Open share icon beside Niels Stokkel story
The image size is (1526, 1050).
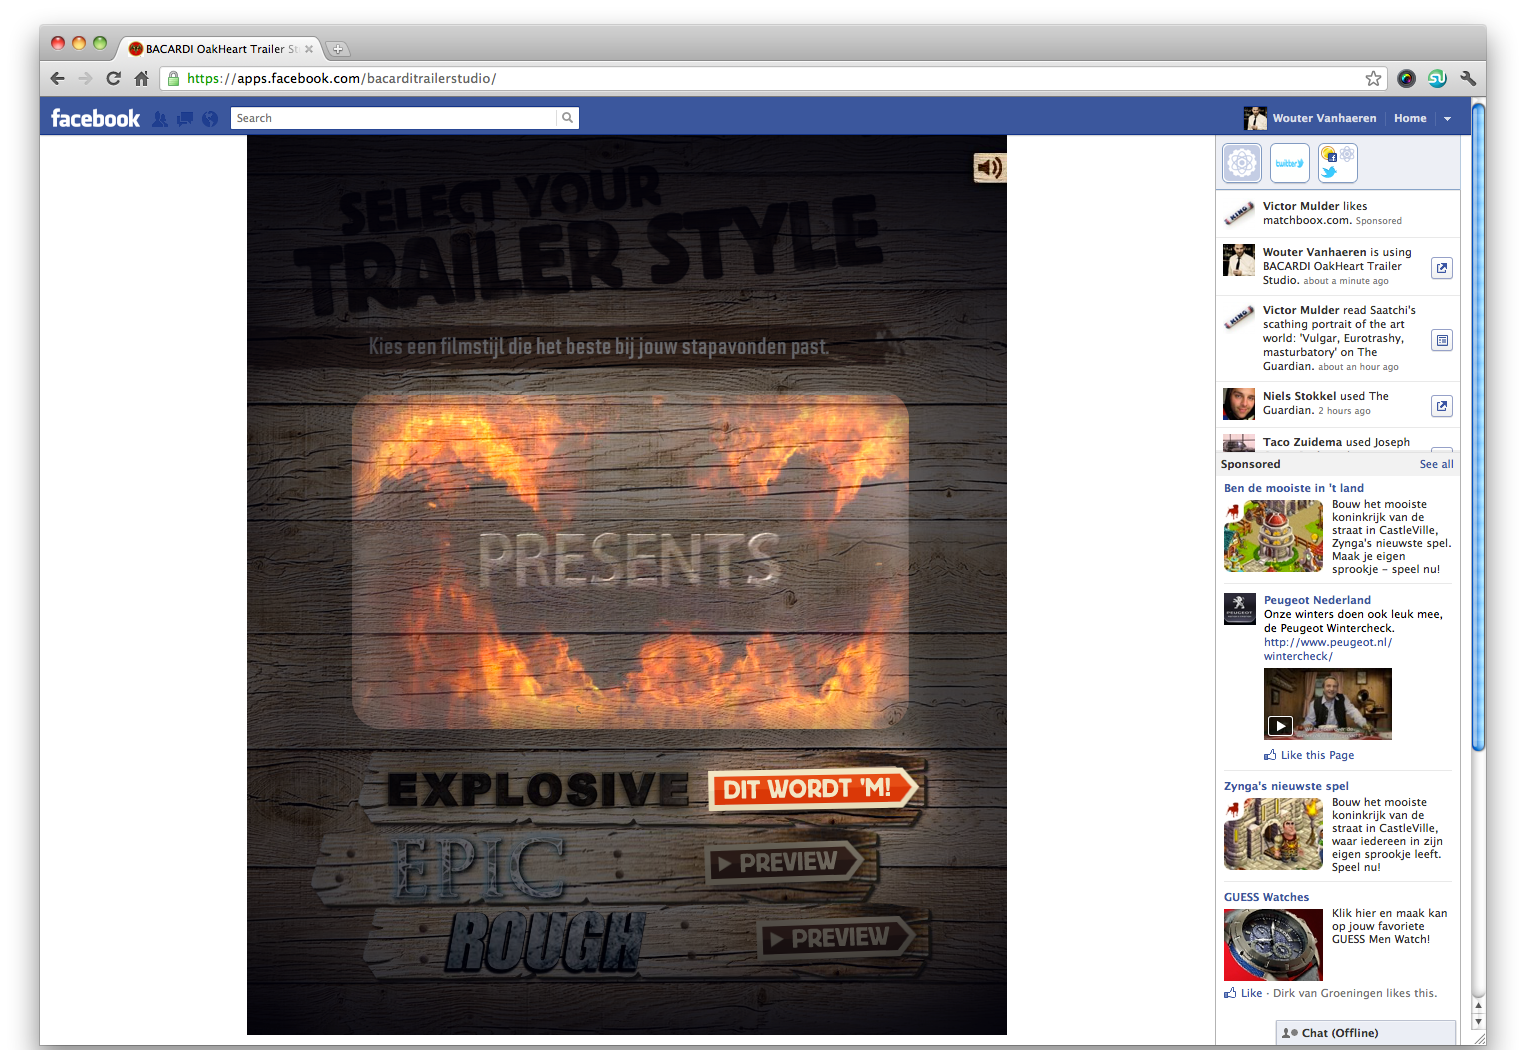(x=1442, y=406)
